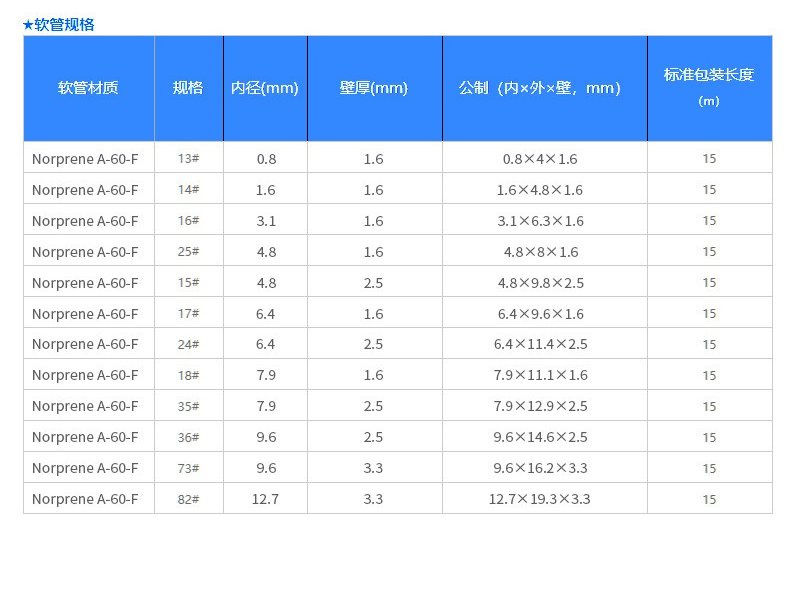Screen dimensions: 790x602
Task: Select the 9.6×14.6×2.5 dimension cell
Action: [541, 437]
